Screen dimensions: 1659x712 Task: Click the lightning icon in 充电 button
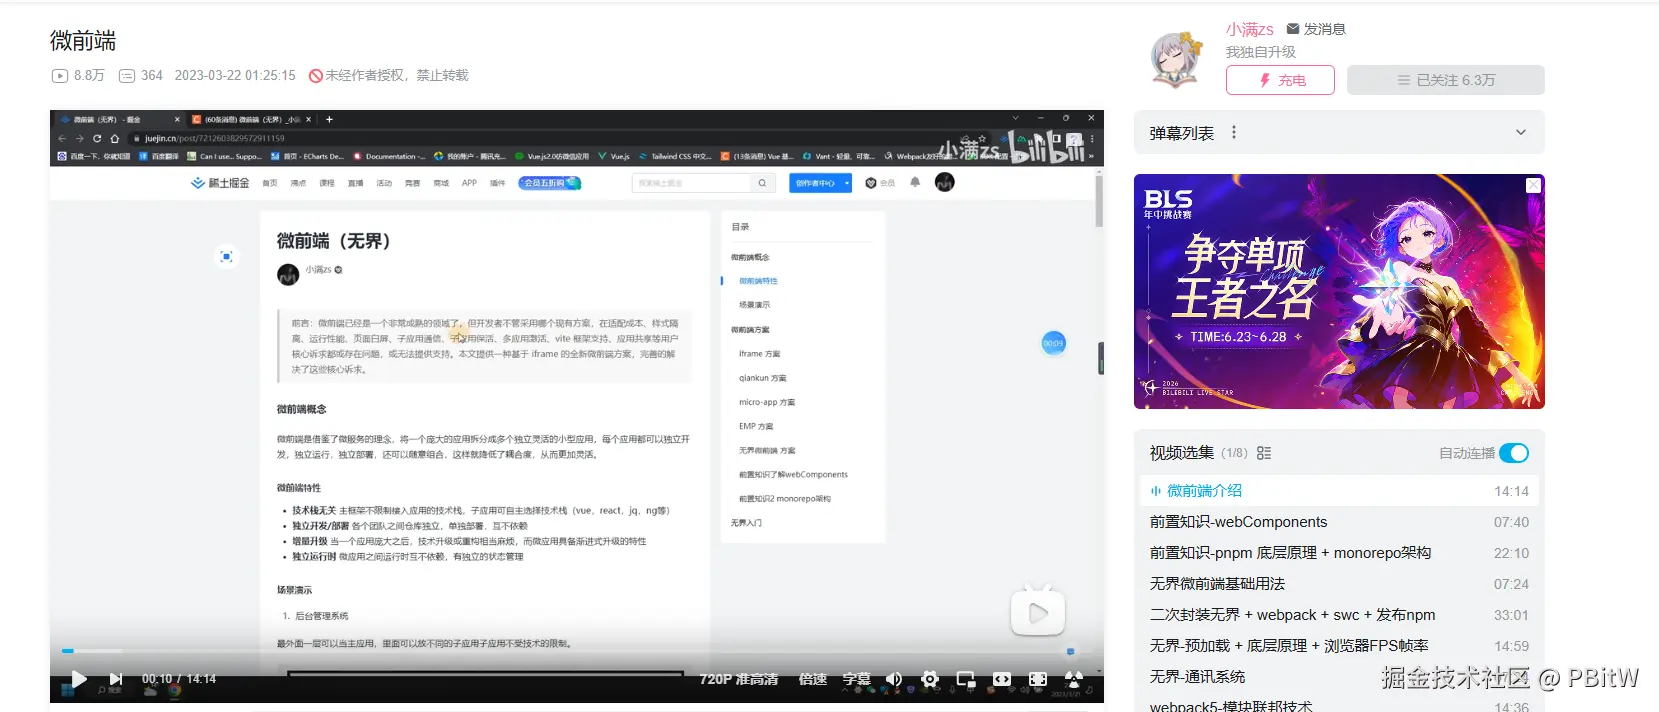point(1265,80)
